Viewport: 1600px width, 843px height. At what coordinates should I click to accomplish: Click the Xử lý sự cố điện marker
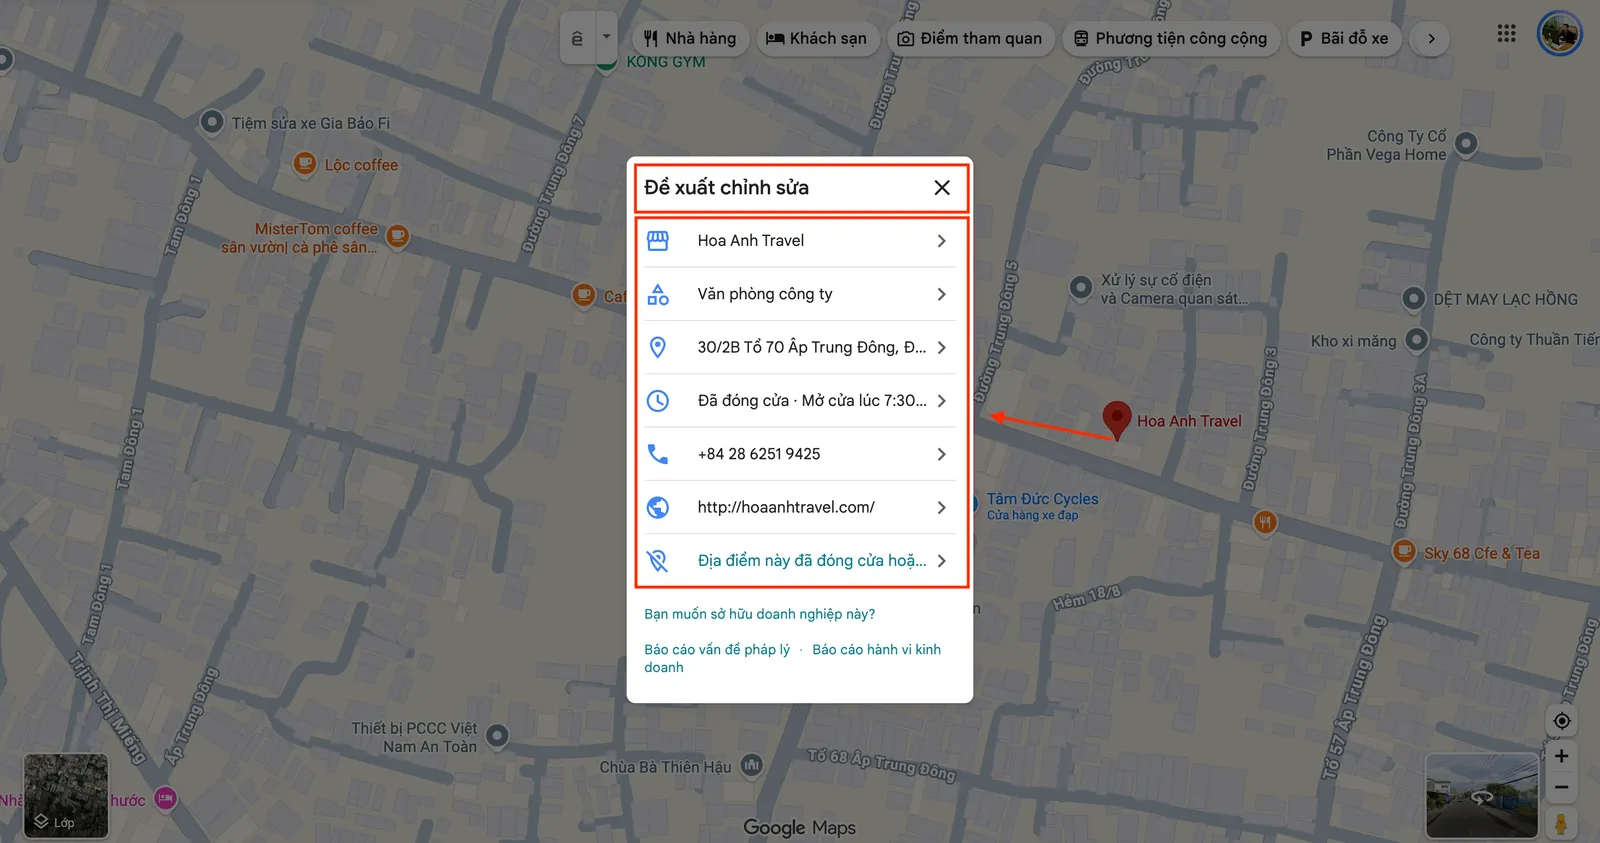[1081, 288]
